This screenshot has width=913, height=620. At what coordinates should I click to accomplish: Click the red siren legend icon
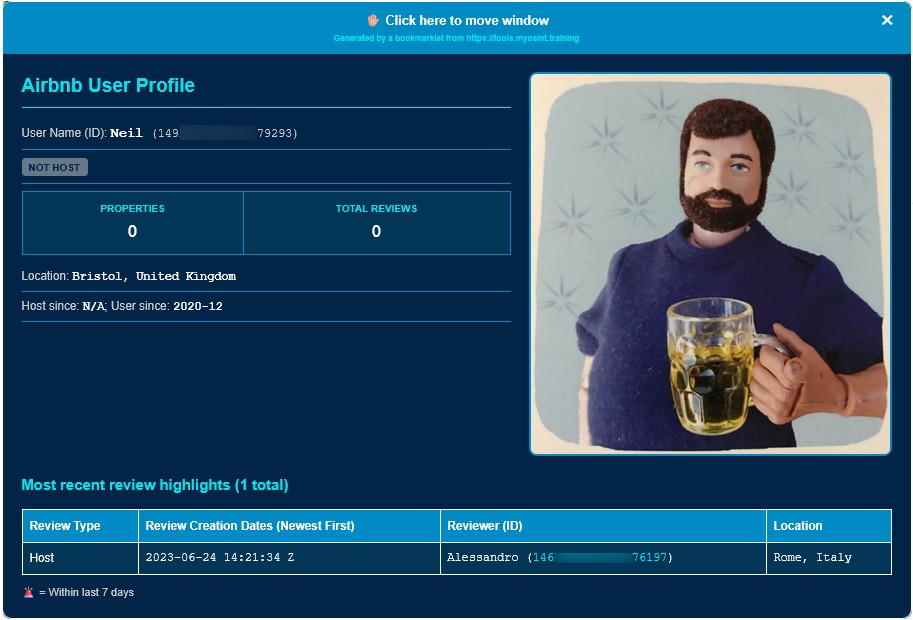tap(28, 592)
